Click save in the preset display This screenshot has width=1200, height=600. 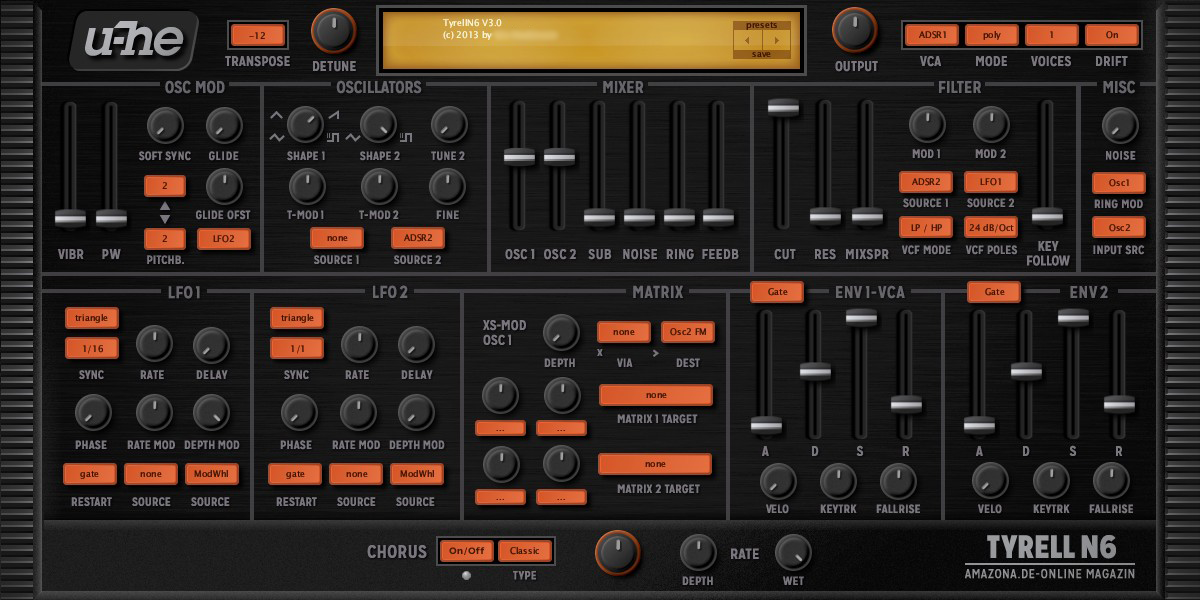point(761,54)
